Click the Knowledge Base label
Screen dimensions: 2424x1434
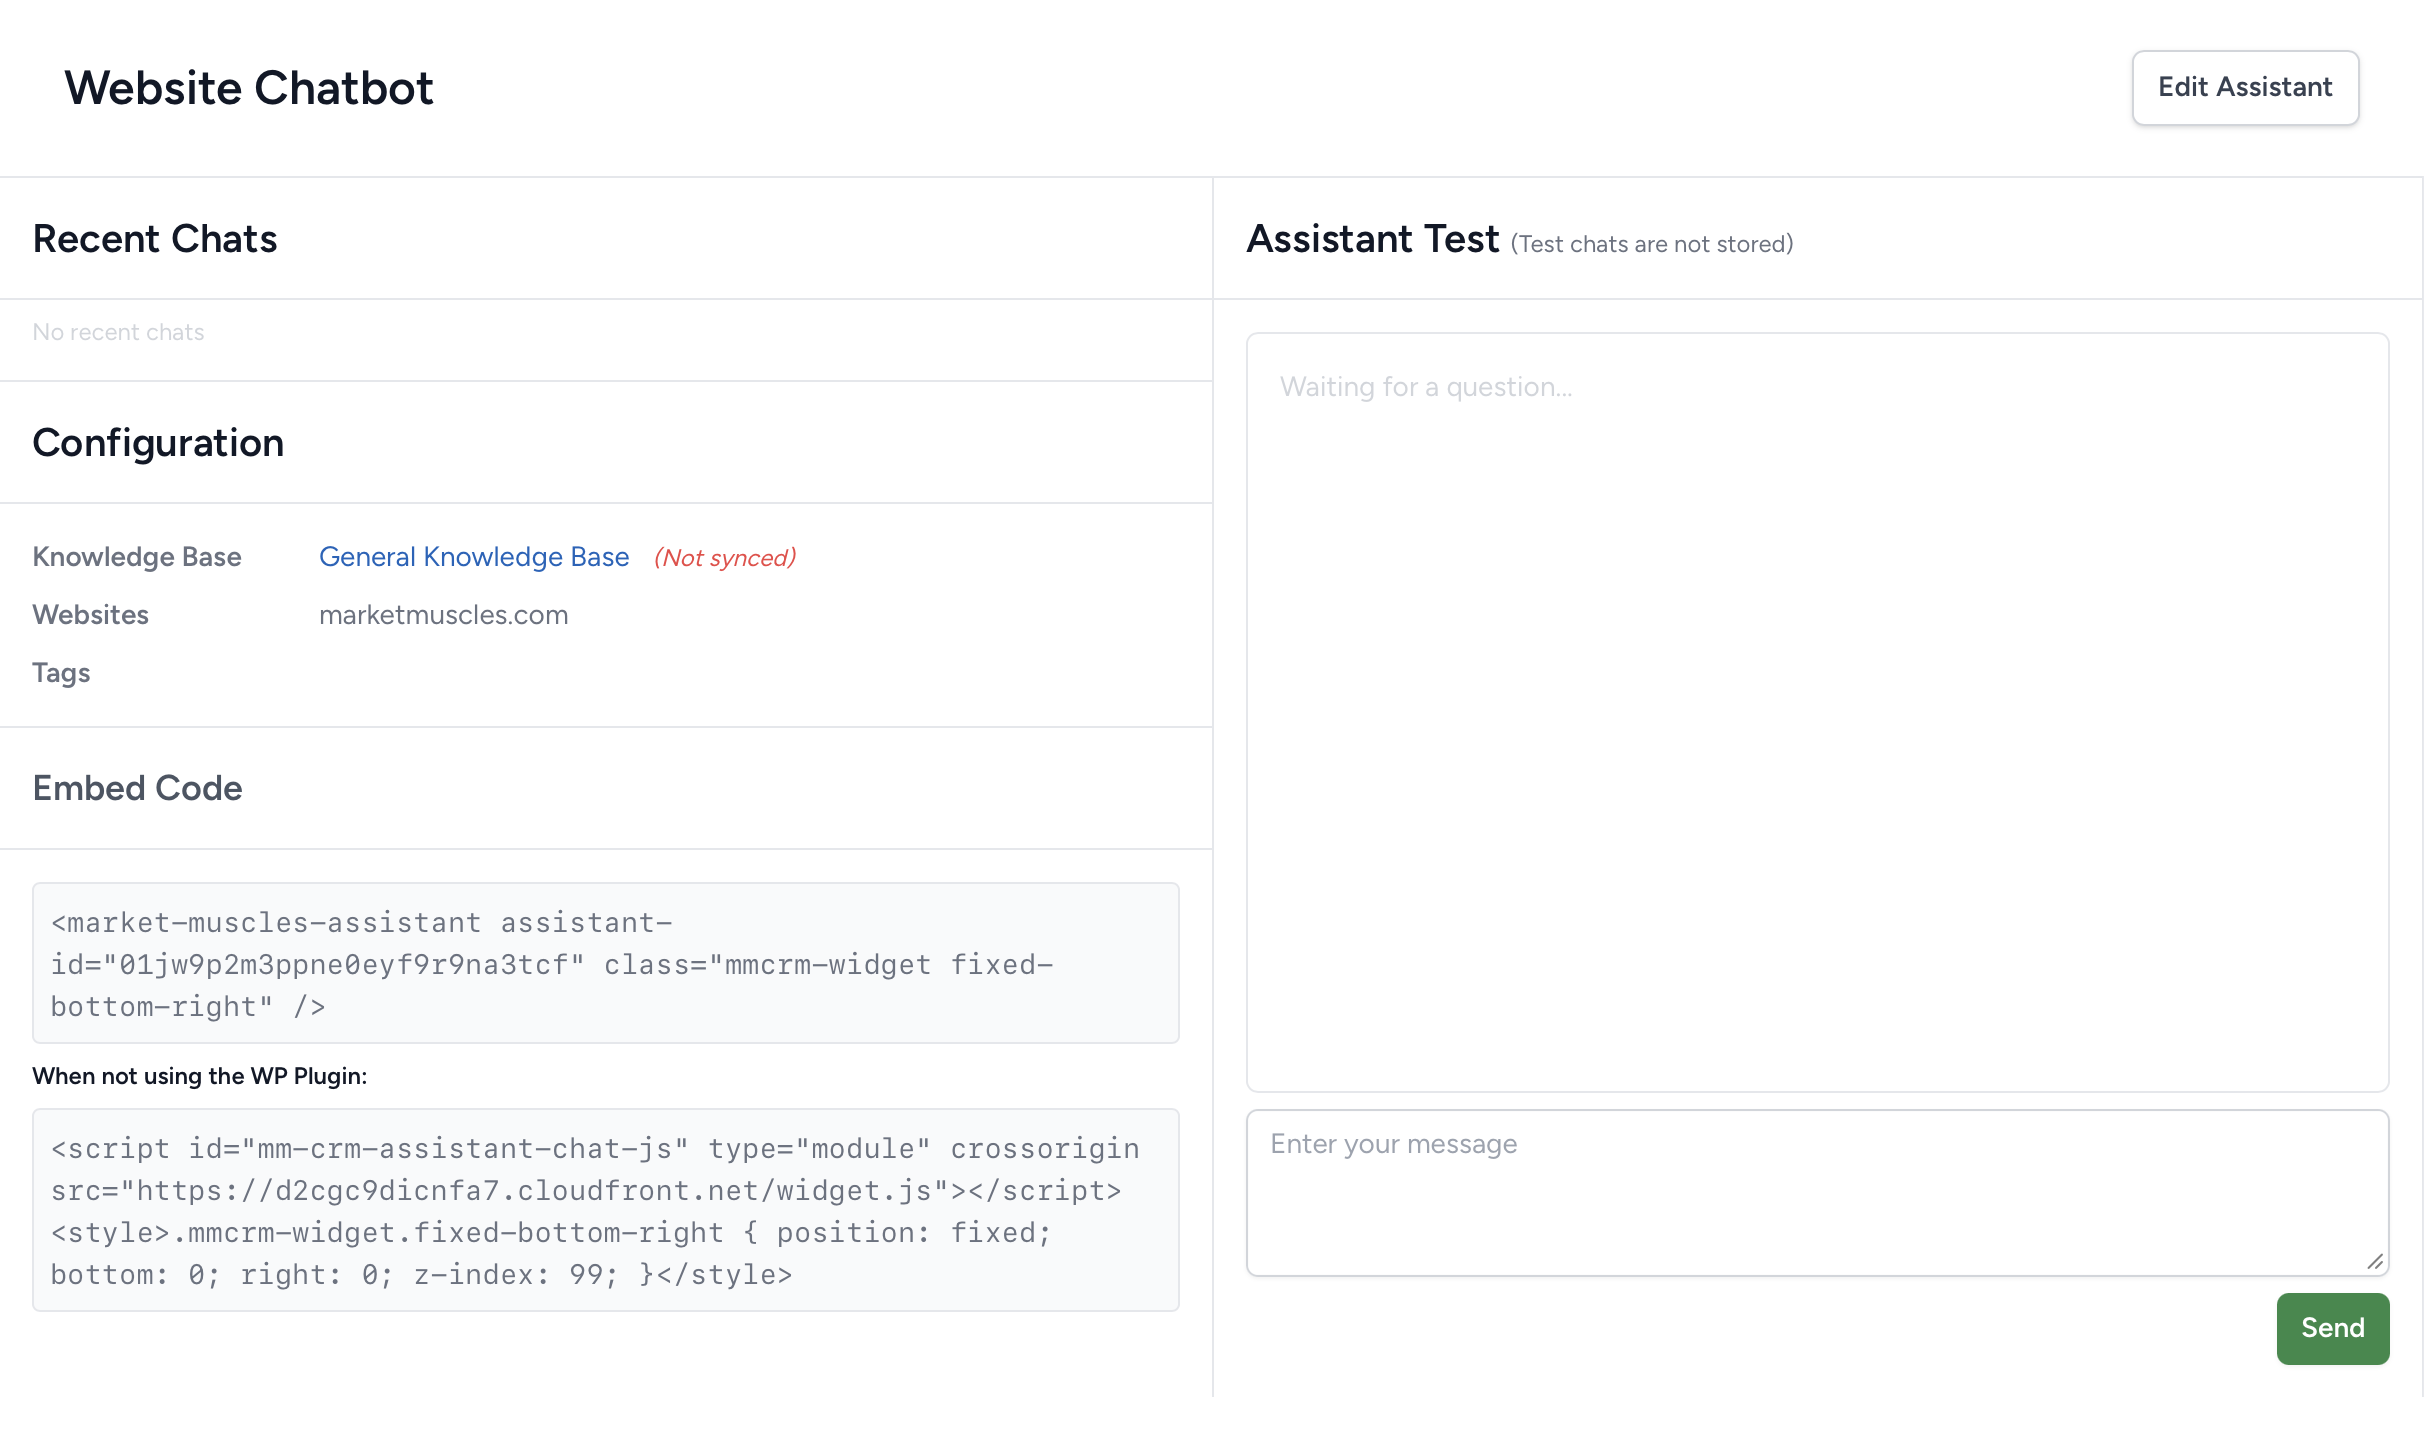click(137, 557)
